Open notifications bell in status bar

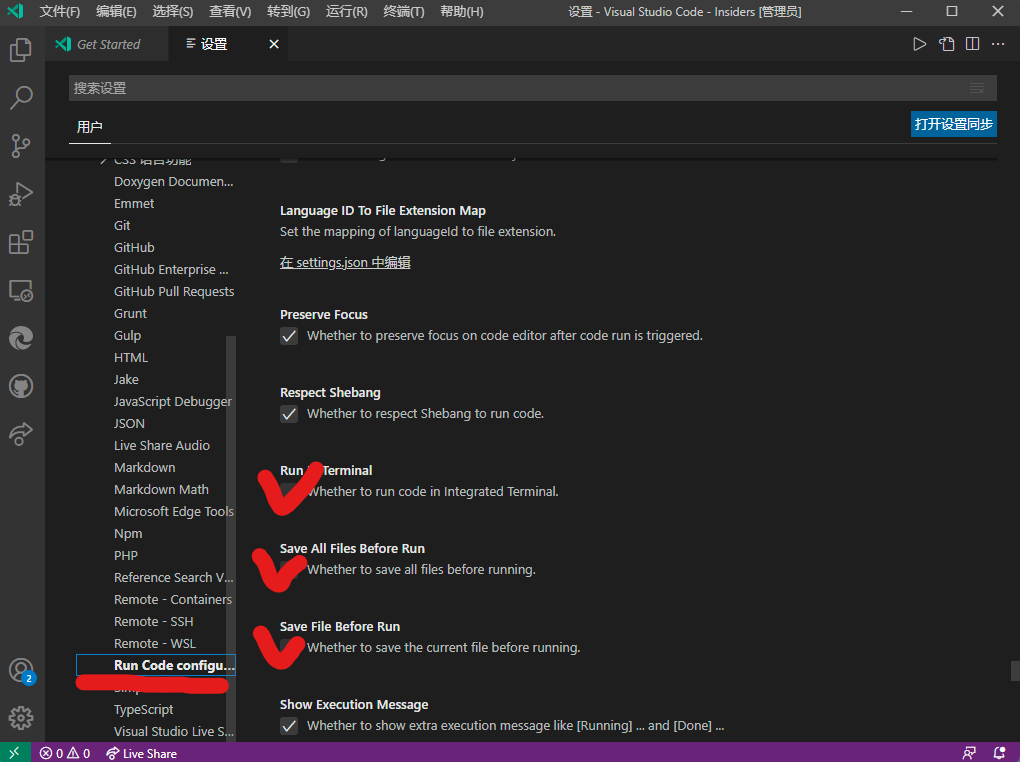click(1000, 753)
